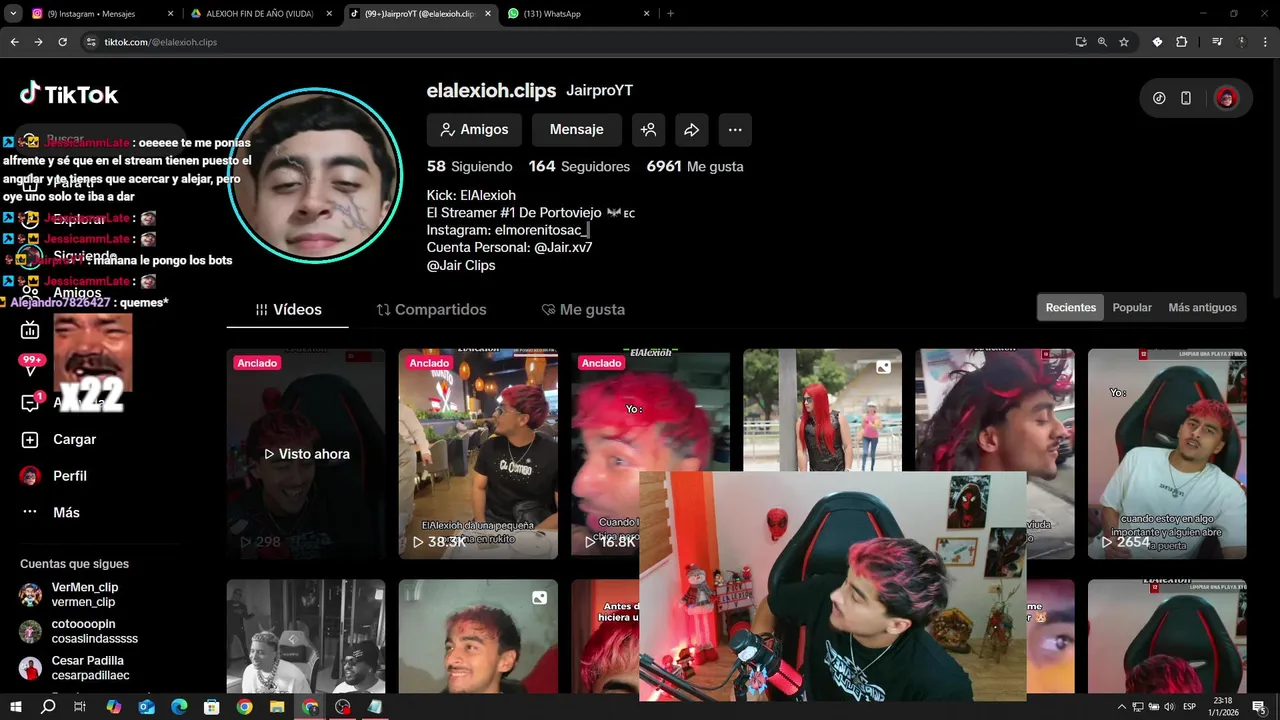Open the @Jair.xv7 mention link
The width and height of the screenshot is (1280, 720).
click(563, 248)
